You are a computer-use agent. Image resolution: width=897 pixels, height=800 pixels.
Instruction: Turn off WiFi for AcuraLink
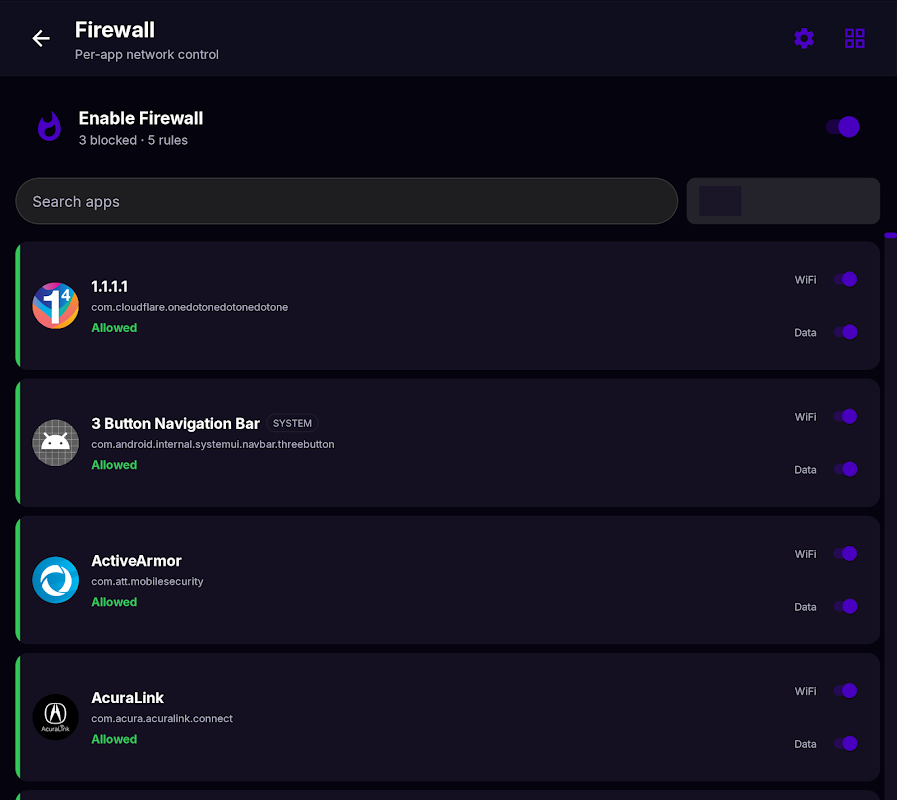845,691
